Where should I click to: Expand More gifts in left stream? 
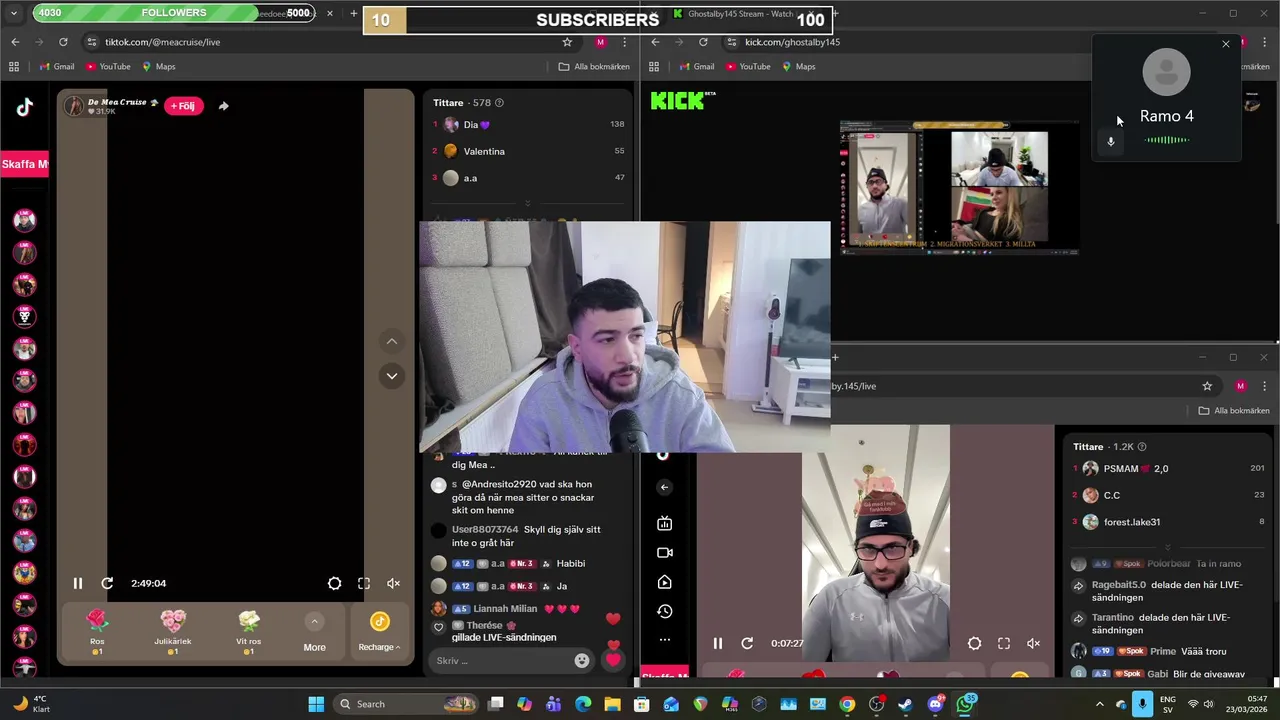tap(314, 632)
